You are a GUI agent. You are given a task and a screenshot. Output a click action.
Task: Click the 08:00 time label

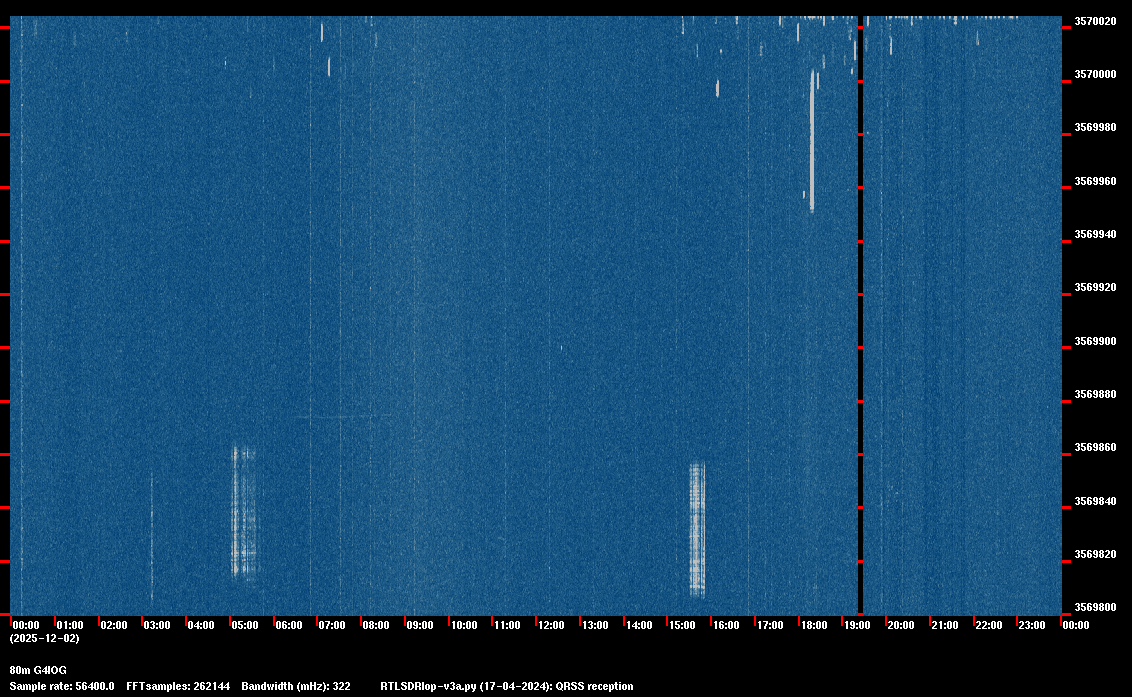[375, 625]
